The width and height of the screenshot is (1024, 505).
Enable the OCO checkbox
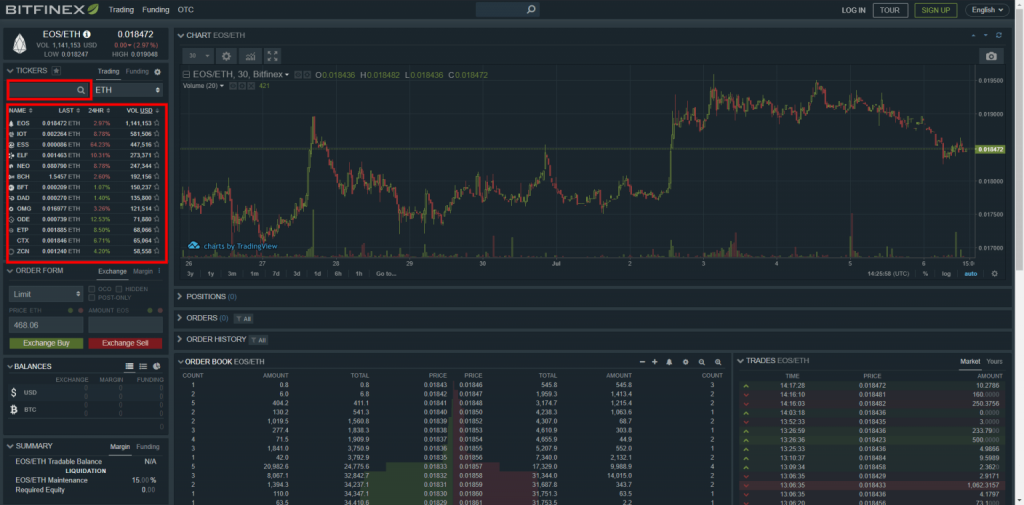coord(92,289)
